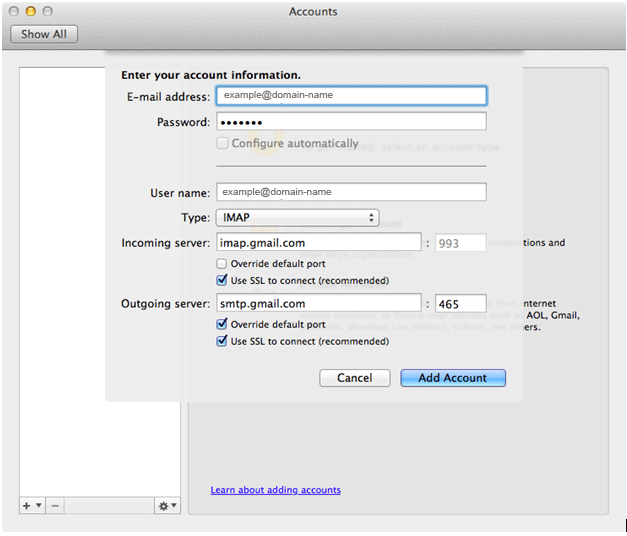Click the plus add account icon
The width and height of the screenshot is (627, 536).
32,506
